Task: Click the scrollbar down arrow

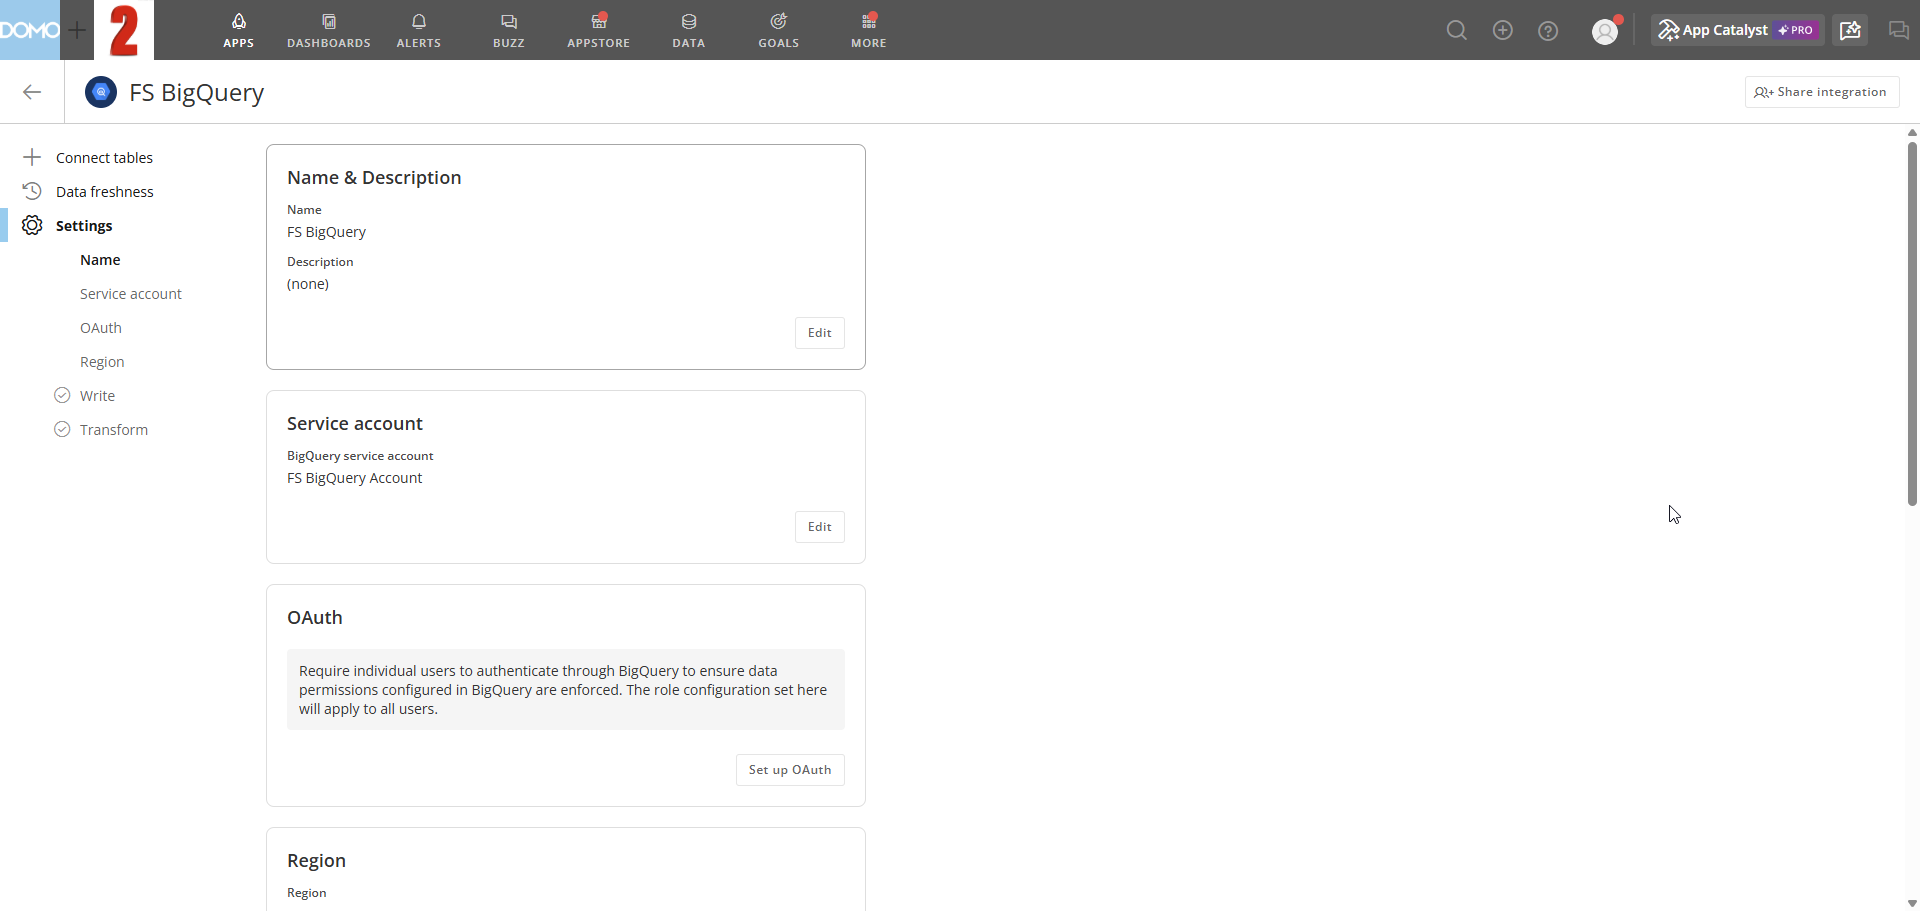Action: tap(1912, 903)
